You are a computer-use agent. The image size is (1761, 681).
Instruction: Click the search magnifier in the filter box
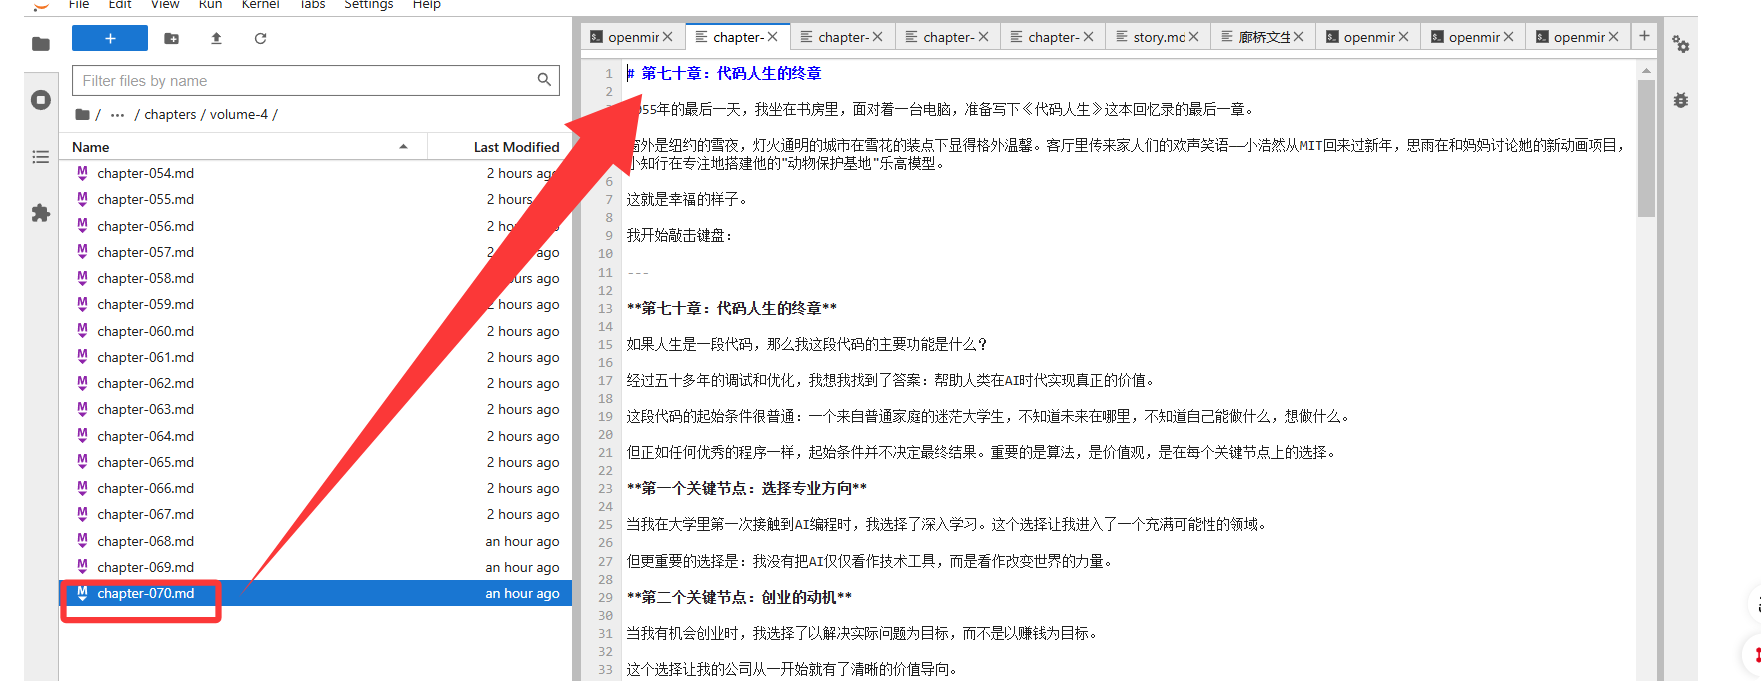pos(544,80)
